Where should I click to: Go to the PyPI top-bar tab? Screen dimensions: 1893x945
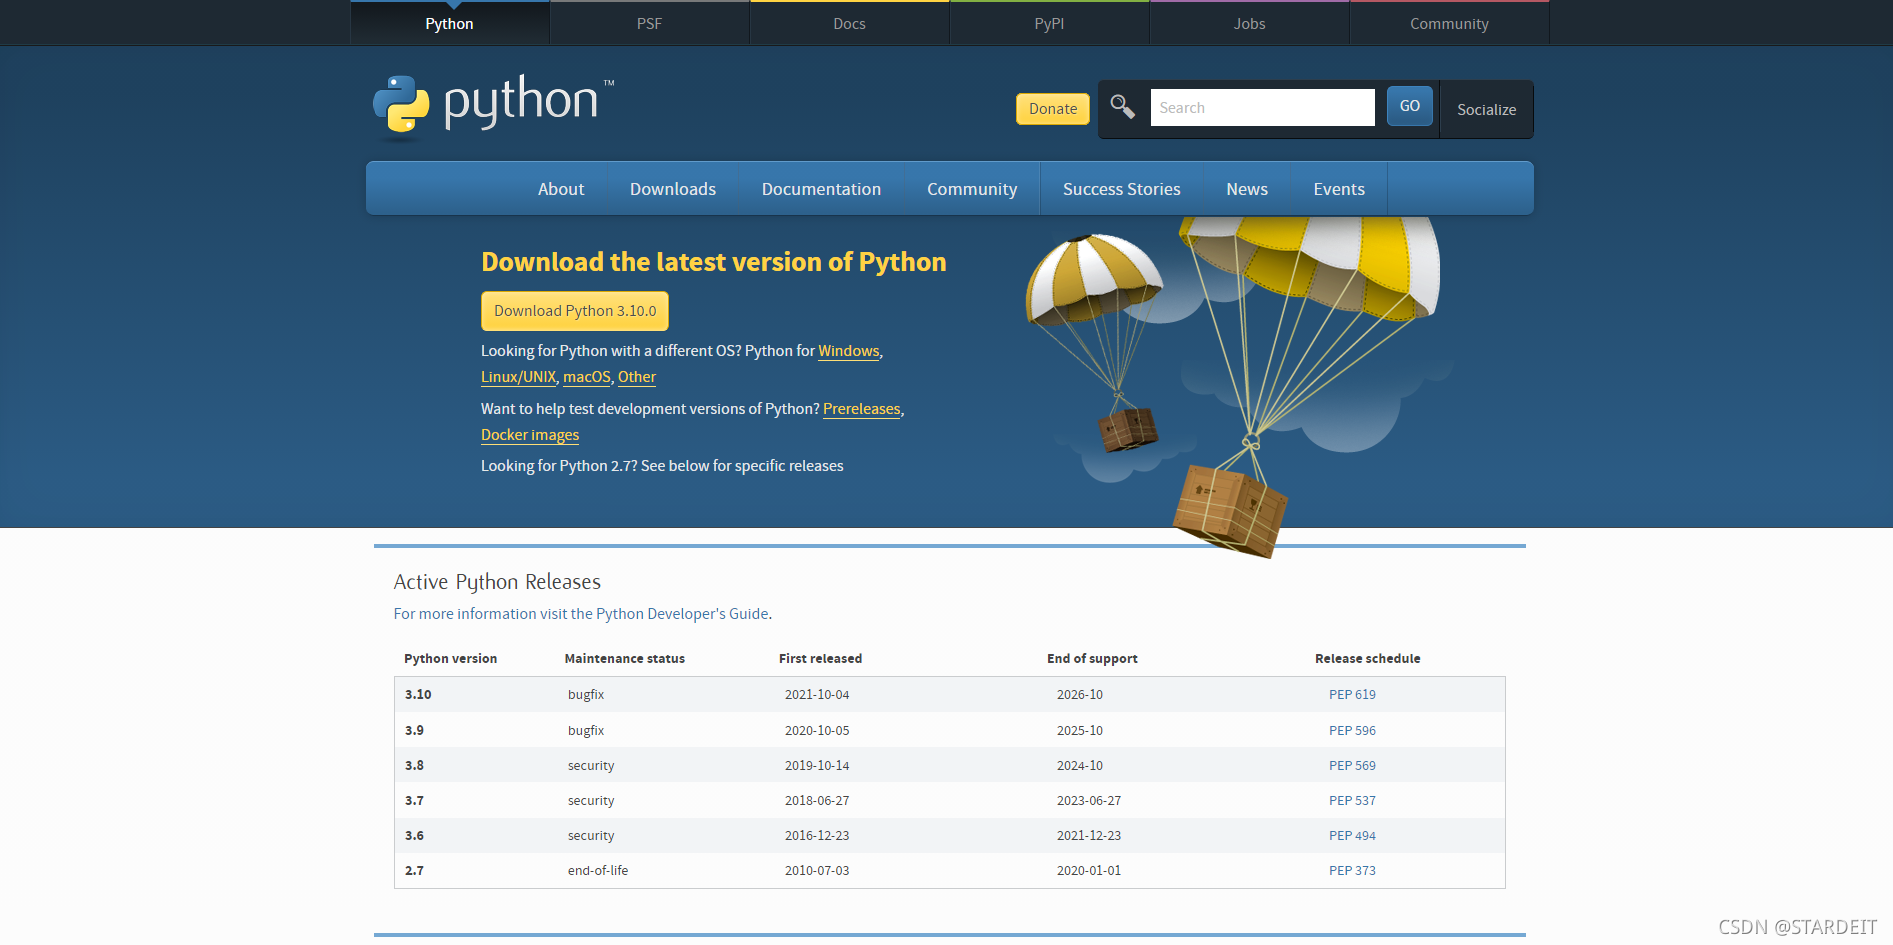click(x=1049, y=23)
